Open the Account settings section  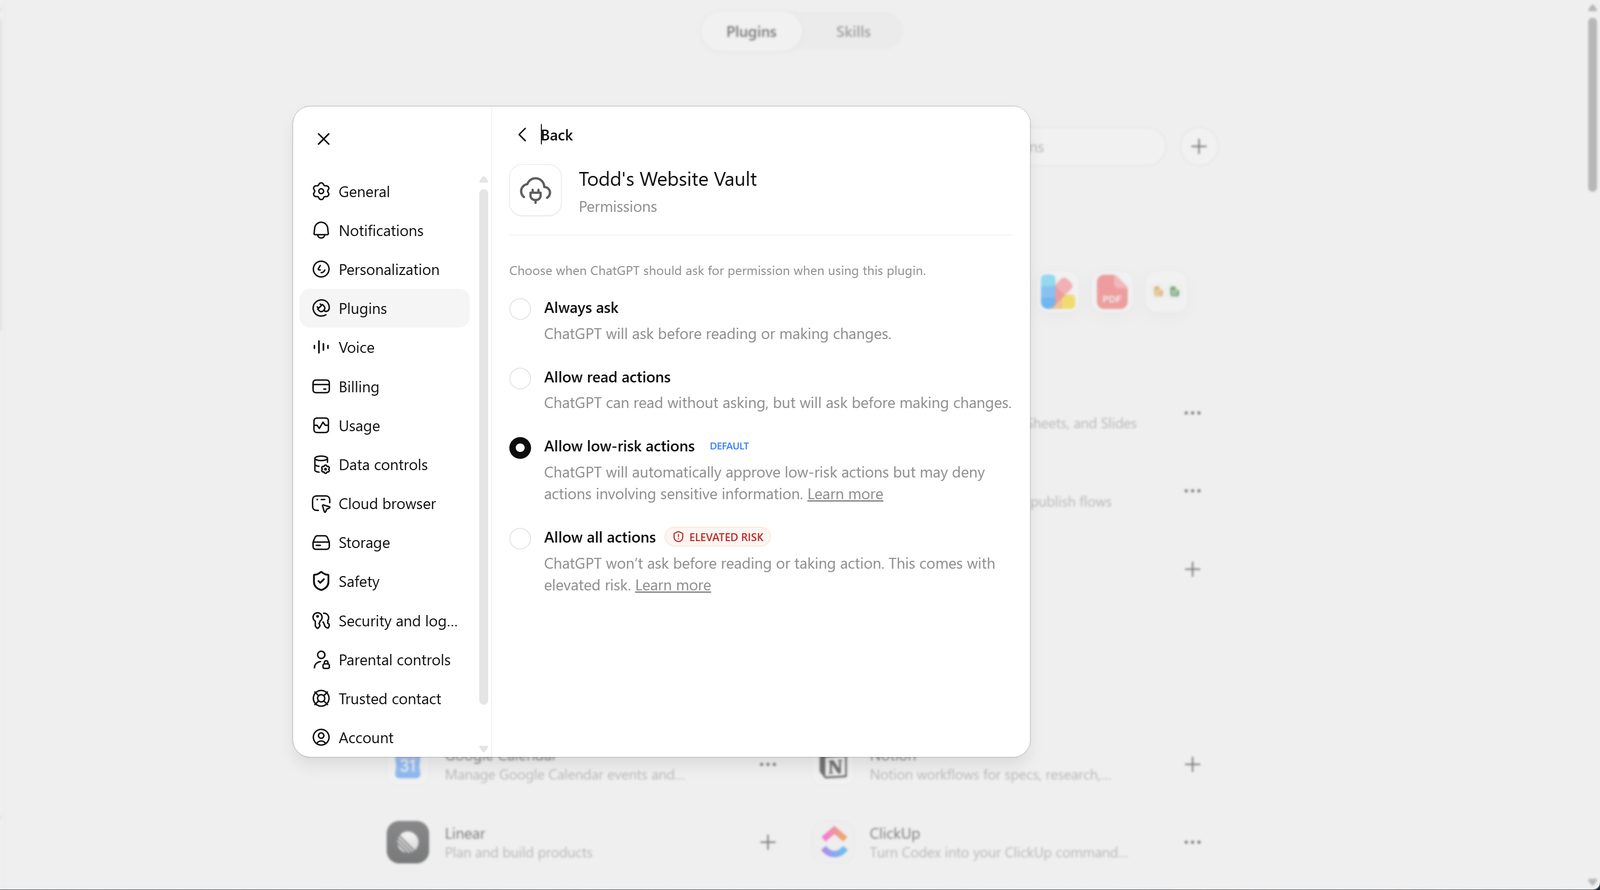click(x=384, y=737)
